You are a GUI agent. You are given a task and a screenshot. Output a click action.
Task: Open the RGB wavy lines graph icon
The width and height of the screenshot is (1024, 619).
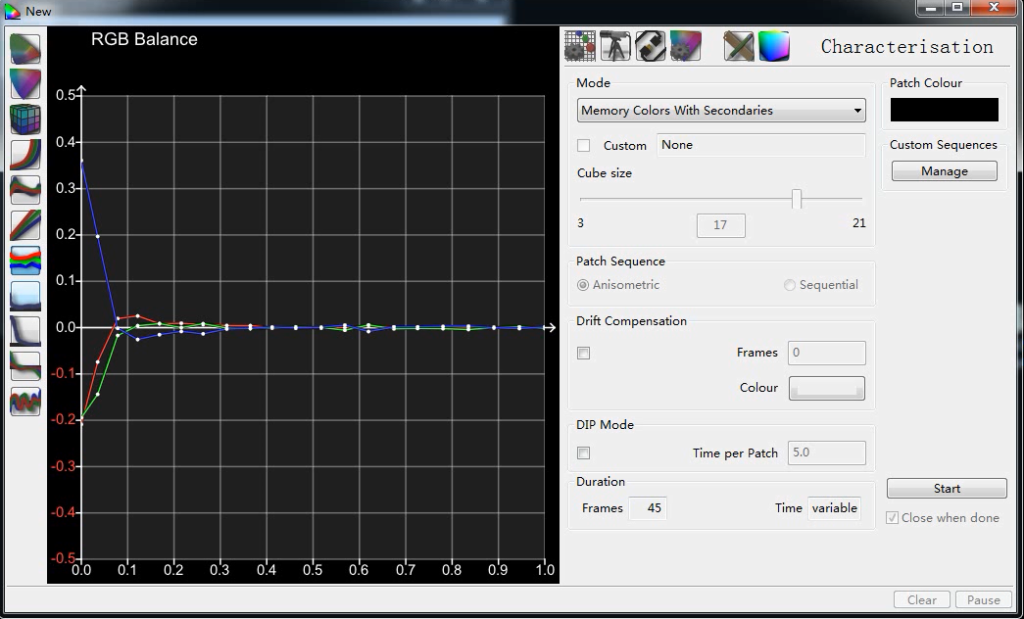tap(25, 402)
